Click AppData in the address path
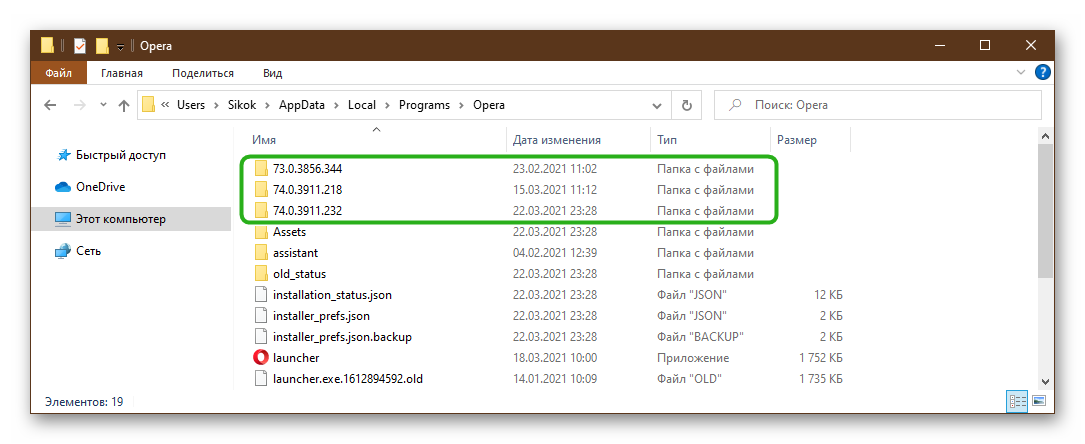The image size is (1085, 444). point(303,105)
